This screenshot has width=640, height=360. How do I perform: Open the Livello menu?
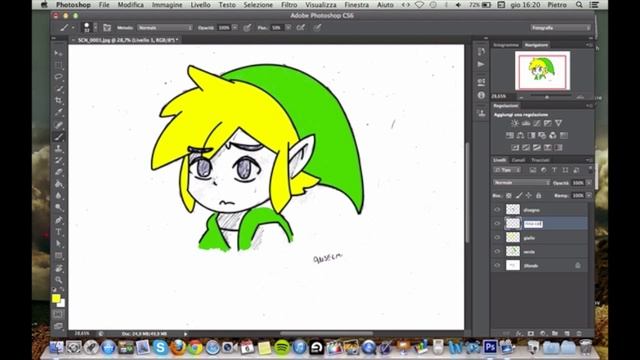[200, 5]
